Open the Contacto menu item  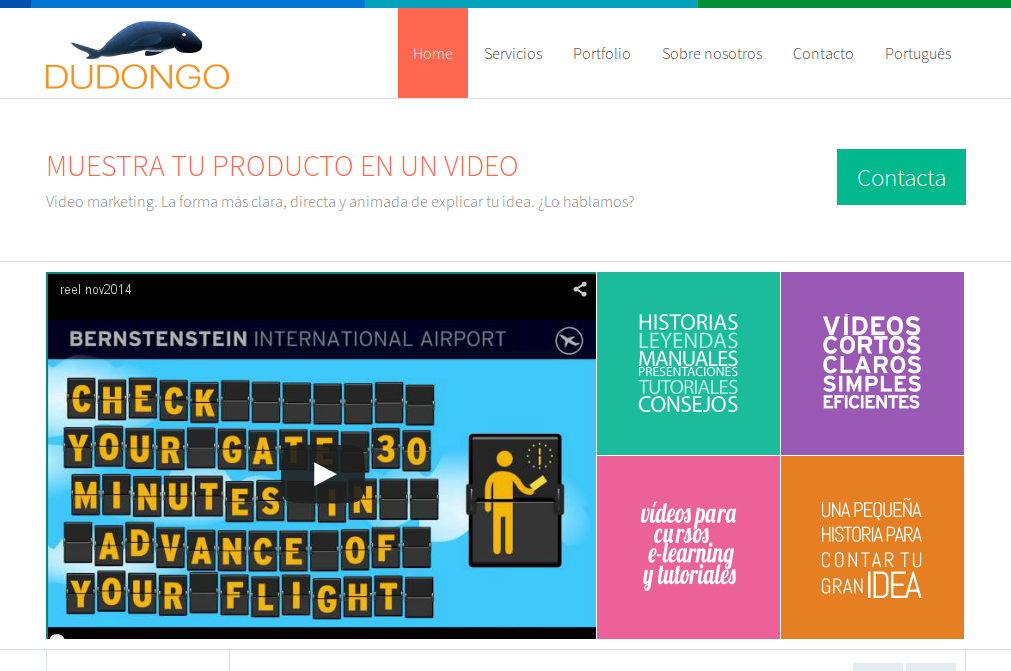coord(823,53)
